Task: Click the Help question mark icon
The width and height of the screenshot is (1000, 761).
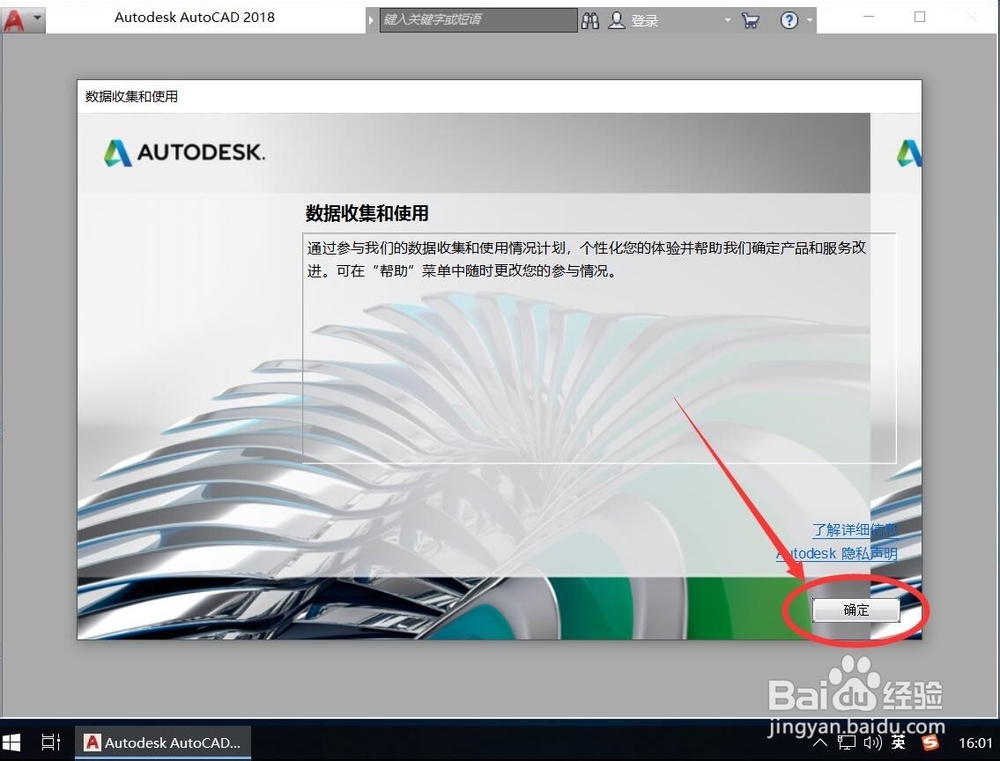Action: click(790, 20)
